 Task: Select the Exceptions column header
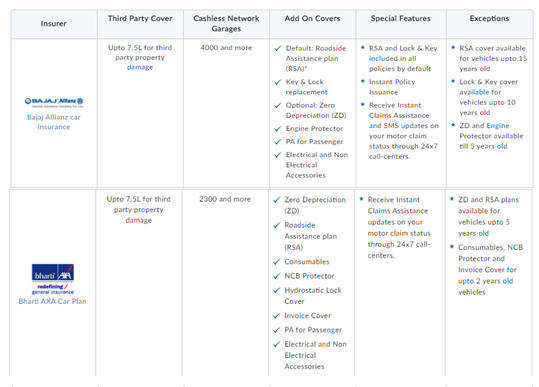point(490,24)
